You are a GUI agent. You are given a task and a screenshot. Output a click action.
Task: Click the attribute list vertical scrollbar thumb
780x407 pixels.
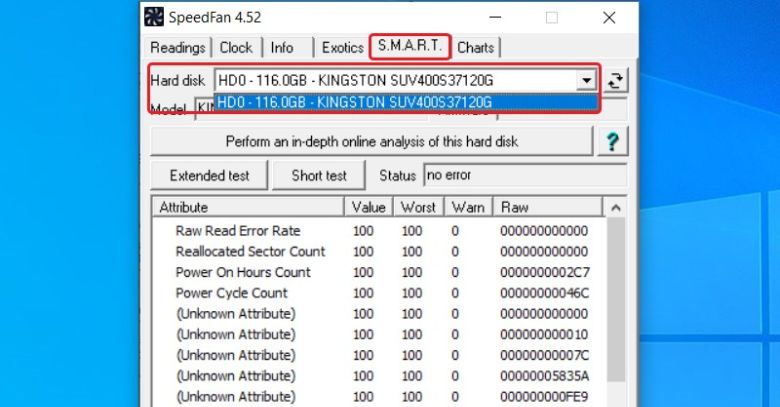616,299
